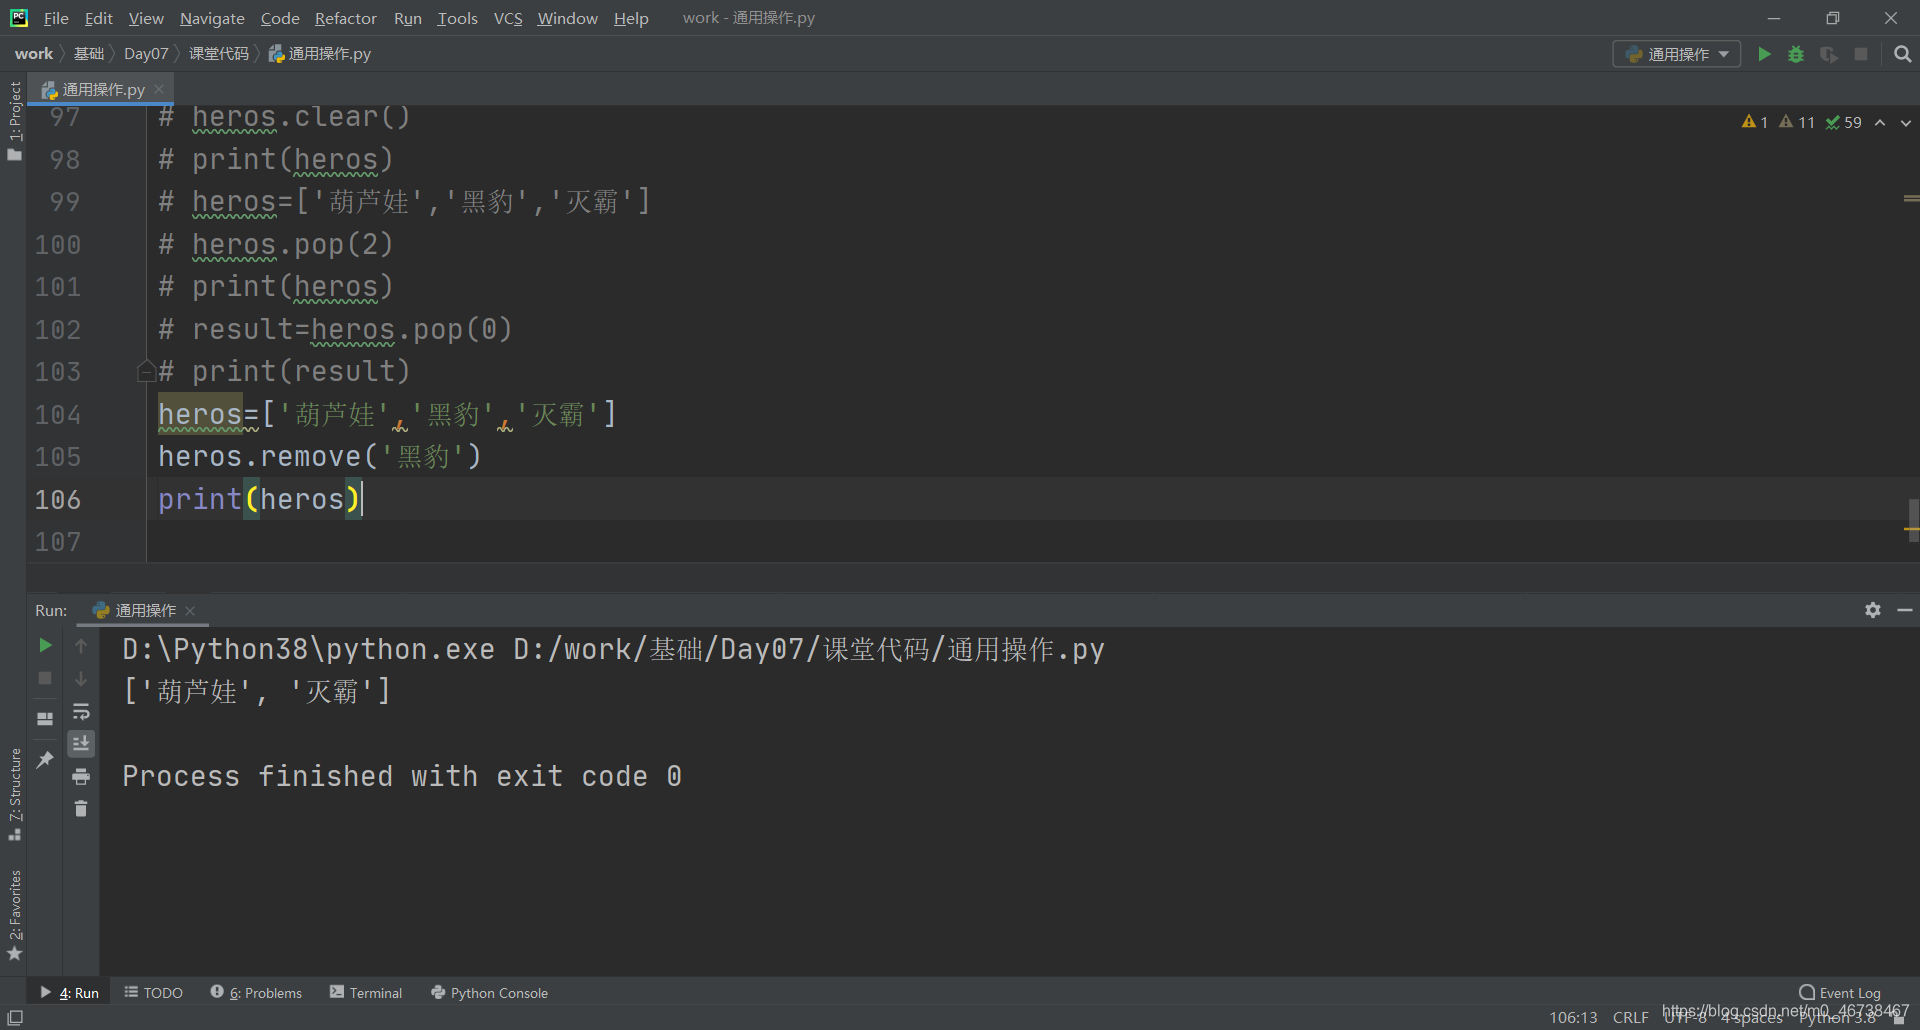Click the Stop icon in the top toolbar
Image resolution: width=1920 pixels, height=1030 pixels.
pyautogui.click(x=1861, y=54)
